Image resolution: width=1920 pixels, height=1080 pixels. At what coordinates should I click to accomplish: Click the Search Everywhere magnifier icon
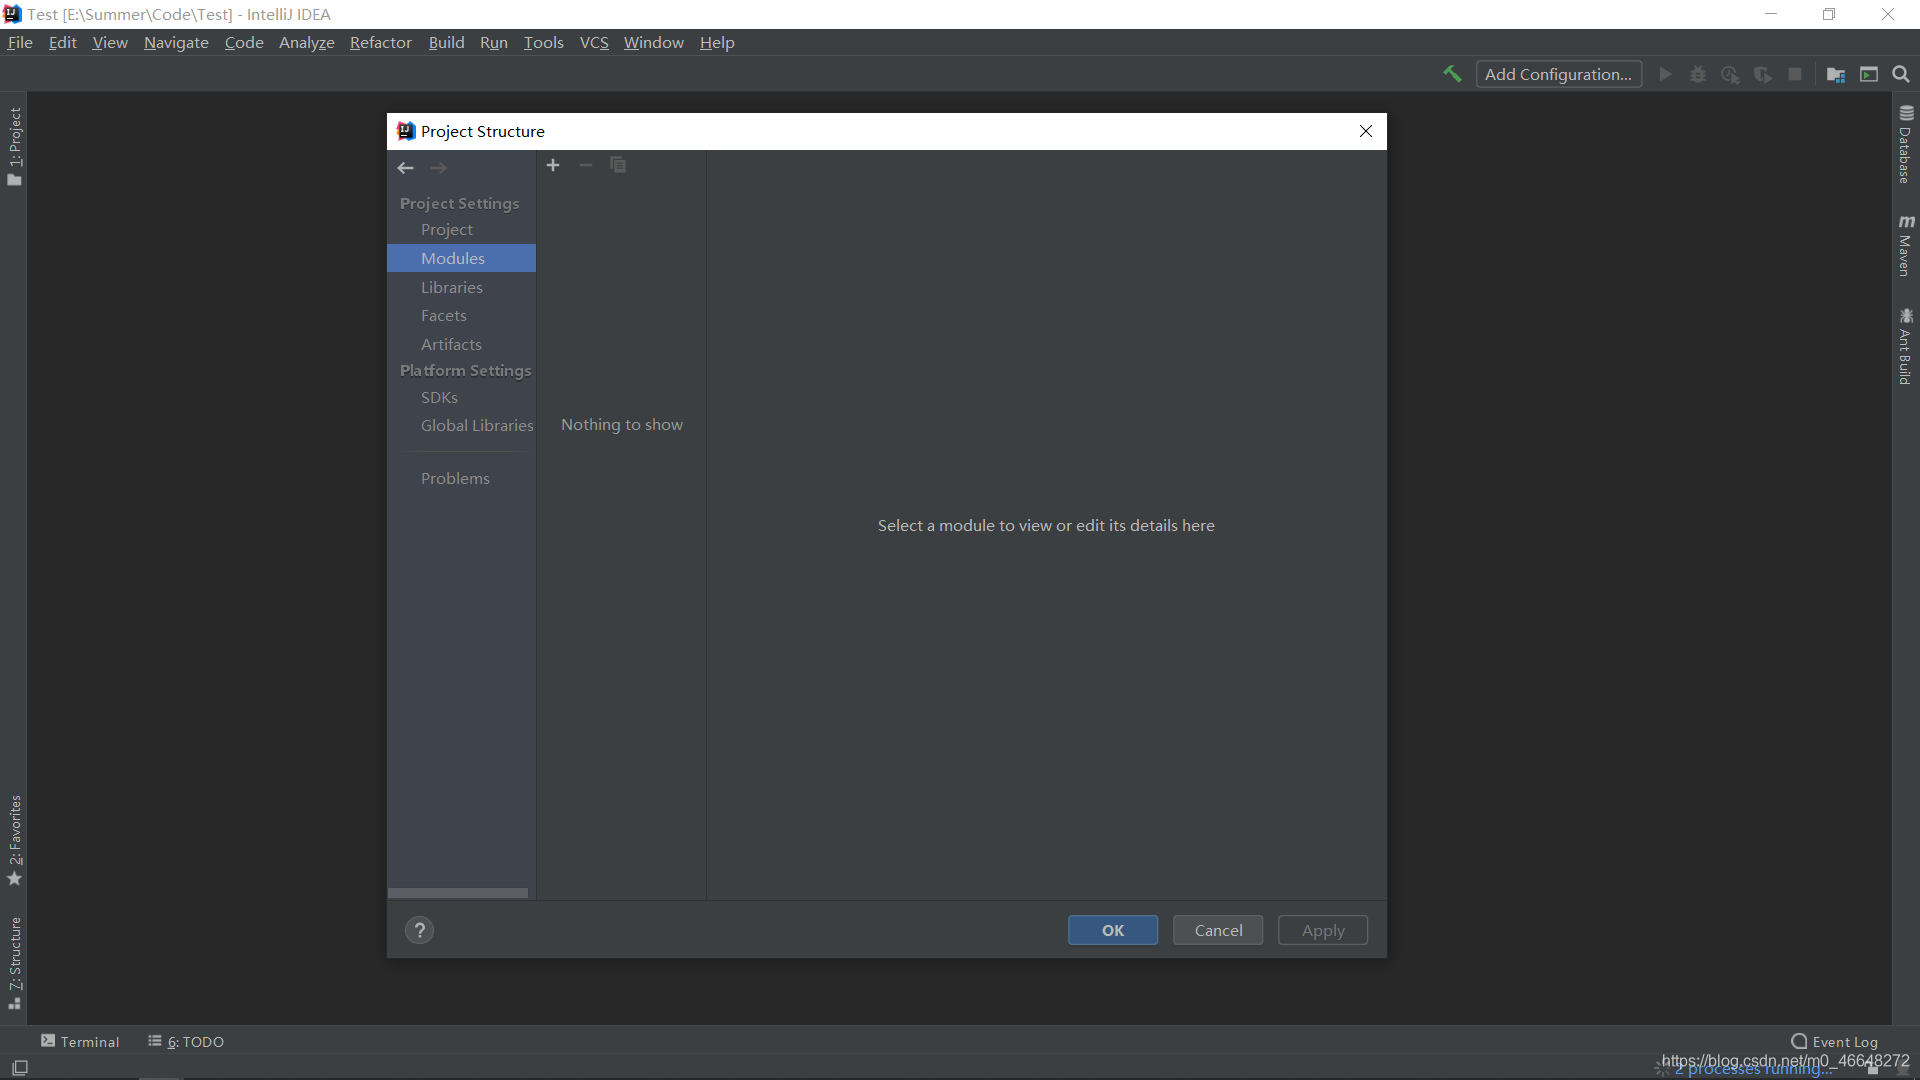[1901, 74]
